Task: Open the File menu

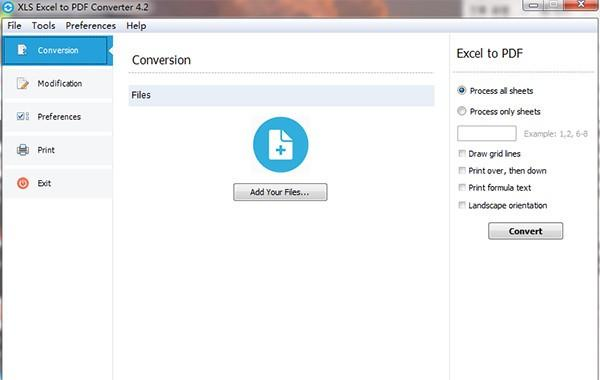Action: pyautogui.click(x=14, y=26)
